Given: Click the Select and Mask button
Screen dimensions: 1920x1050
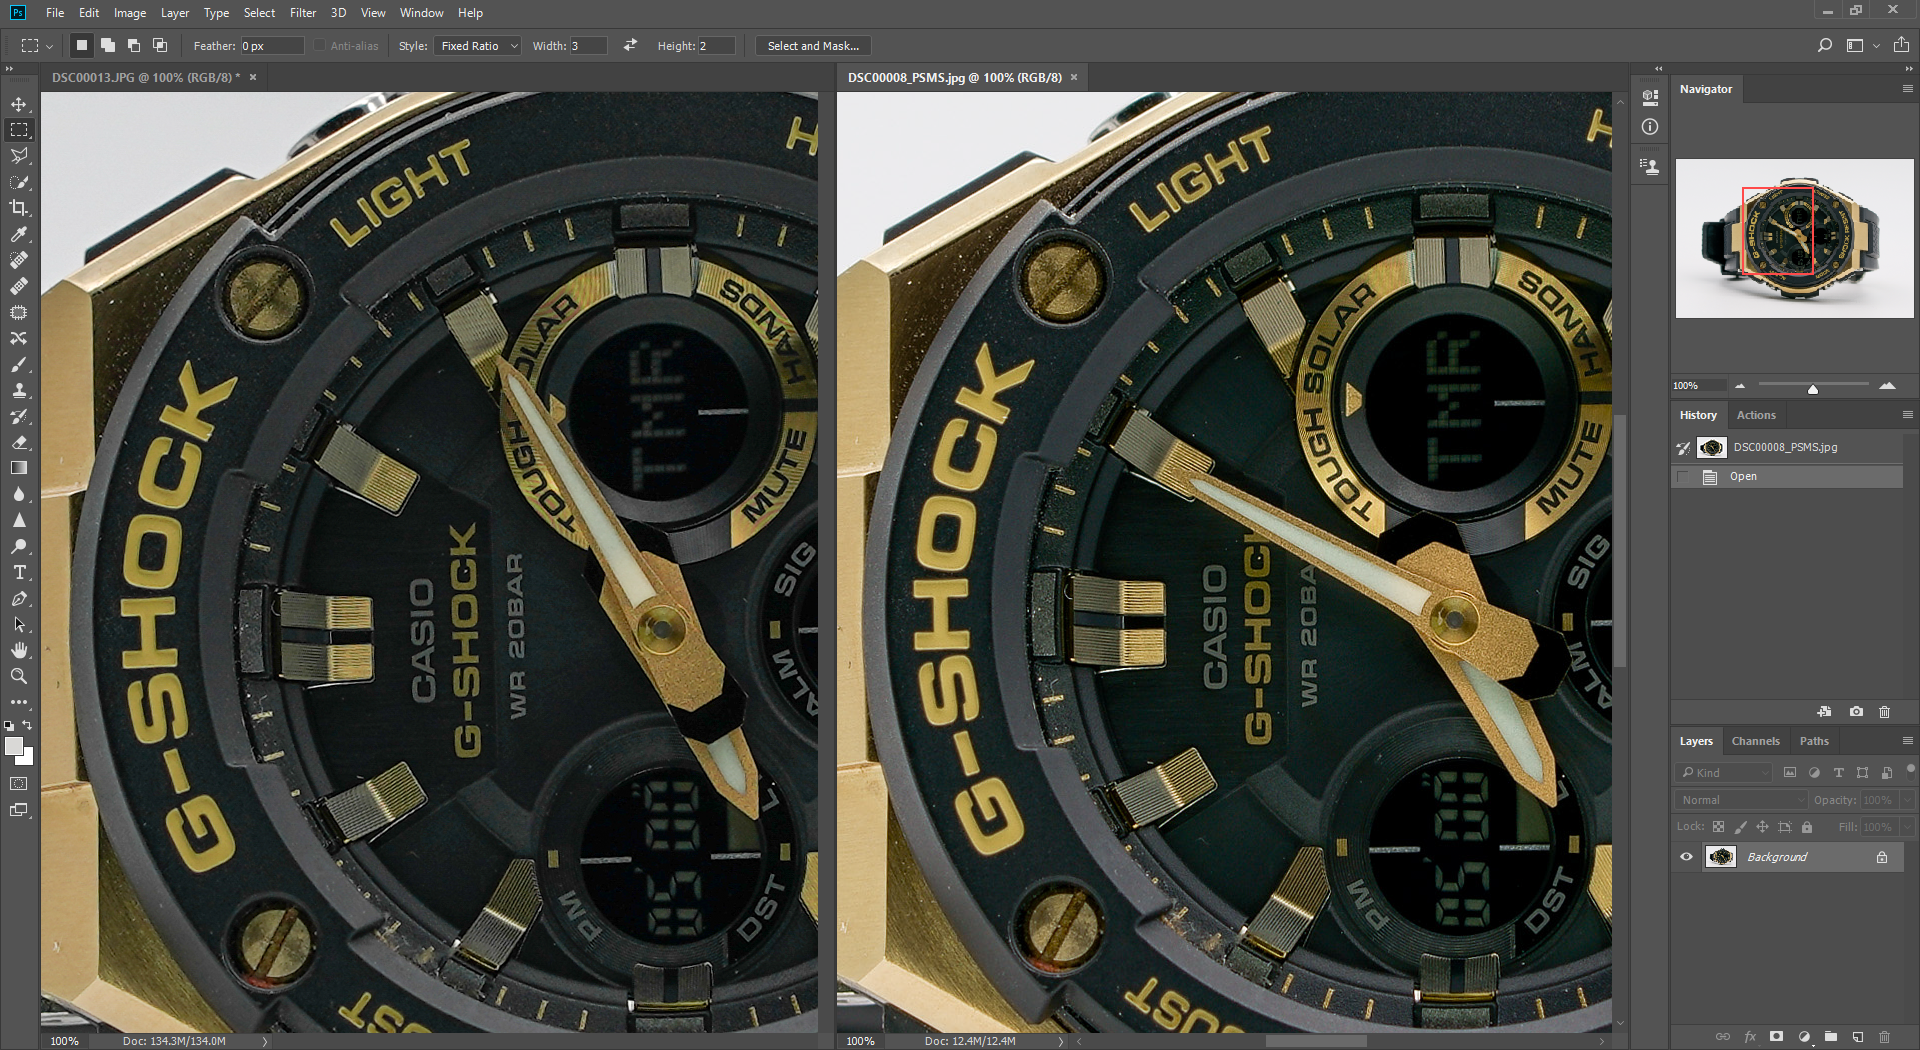Looking at the screenshot, I should point(813,46).
